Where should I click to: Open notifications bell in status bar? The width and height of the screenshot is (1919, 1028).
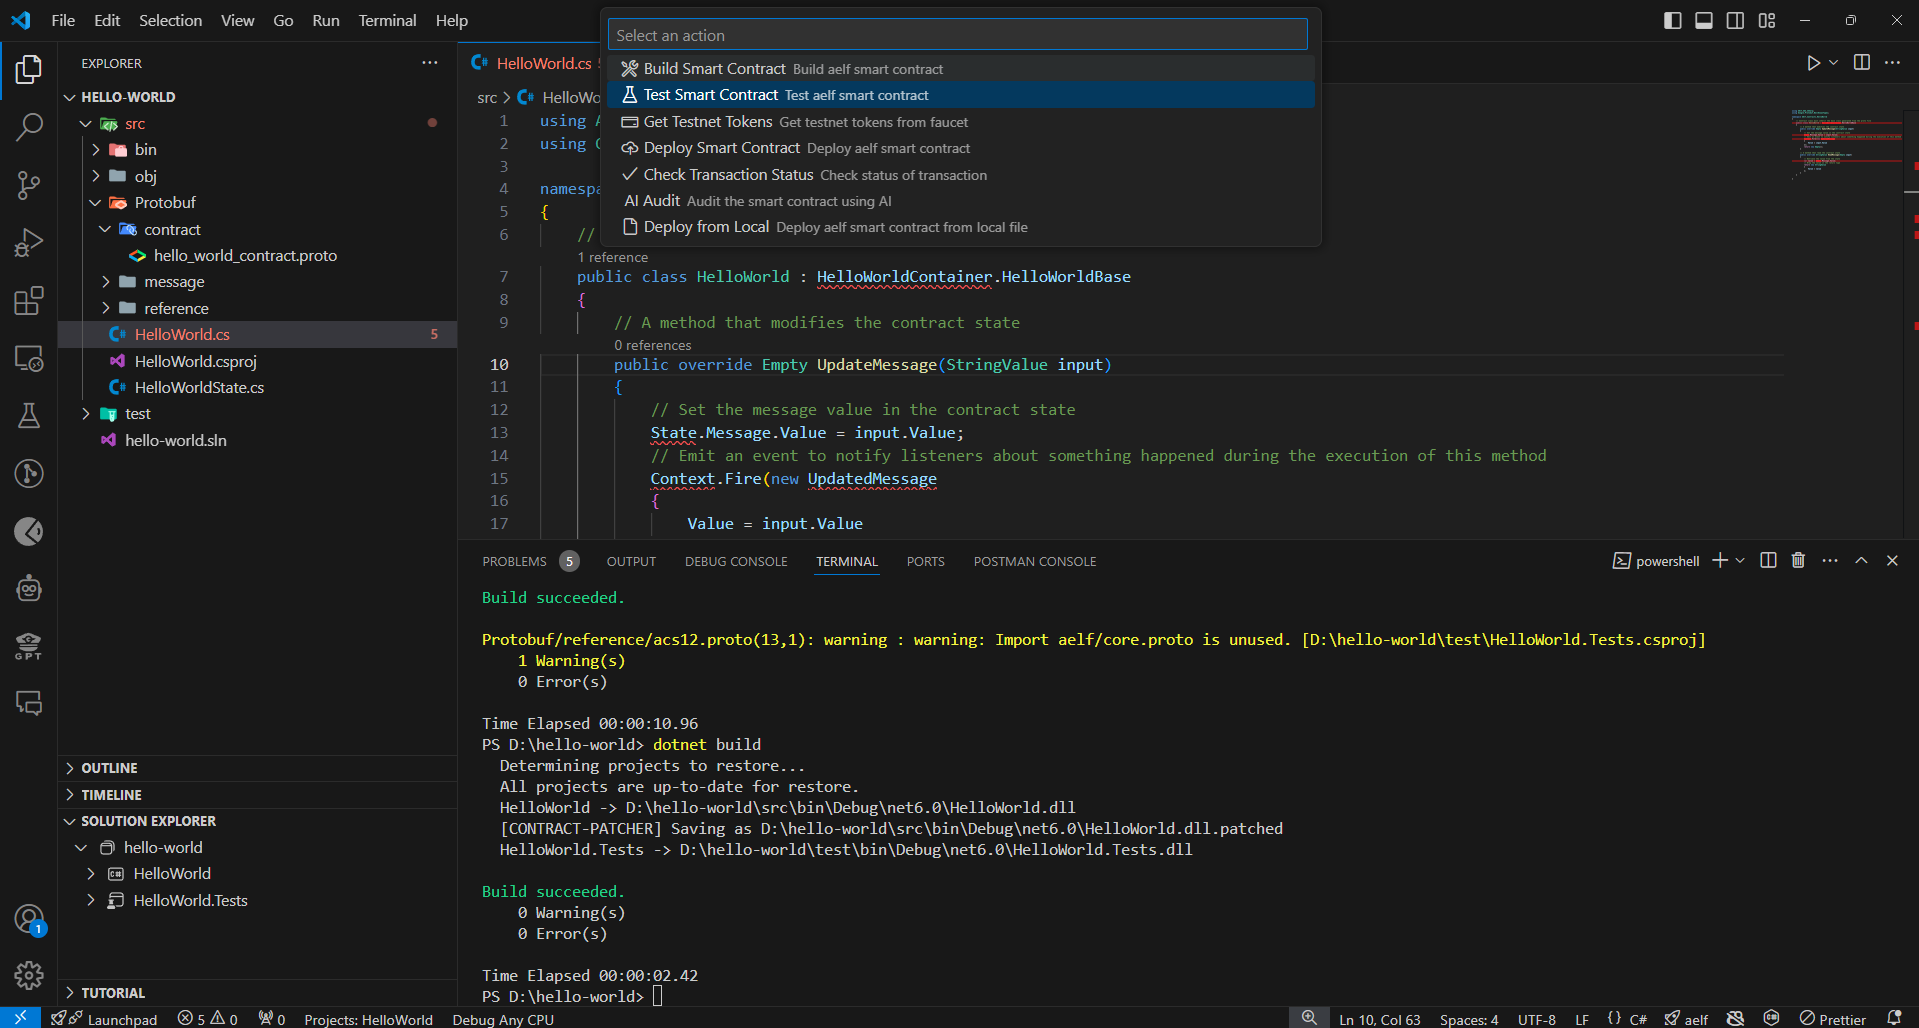click(x=1894, y=1018)
